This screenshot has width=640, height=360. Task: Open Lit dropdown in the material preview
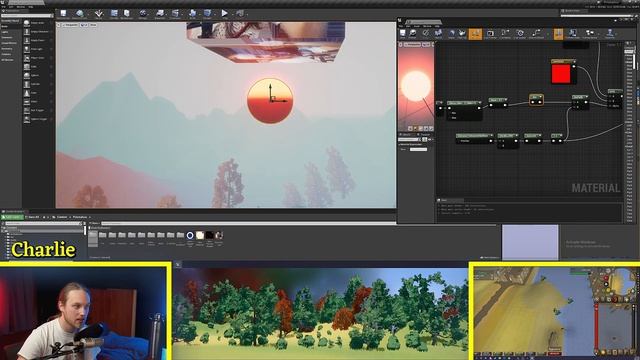click(426, 44)
